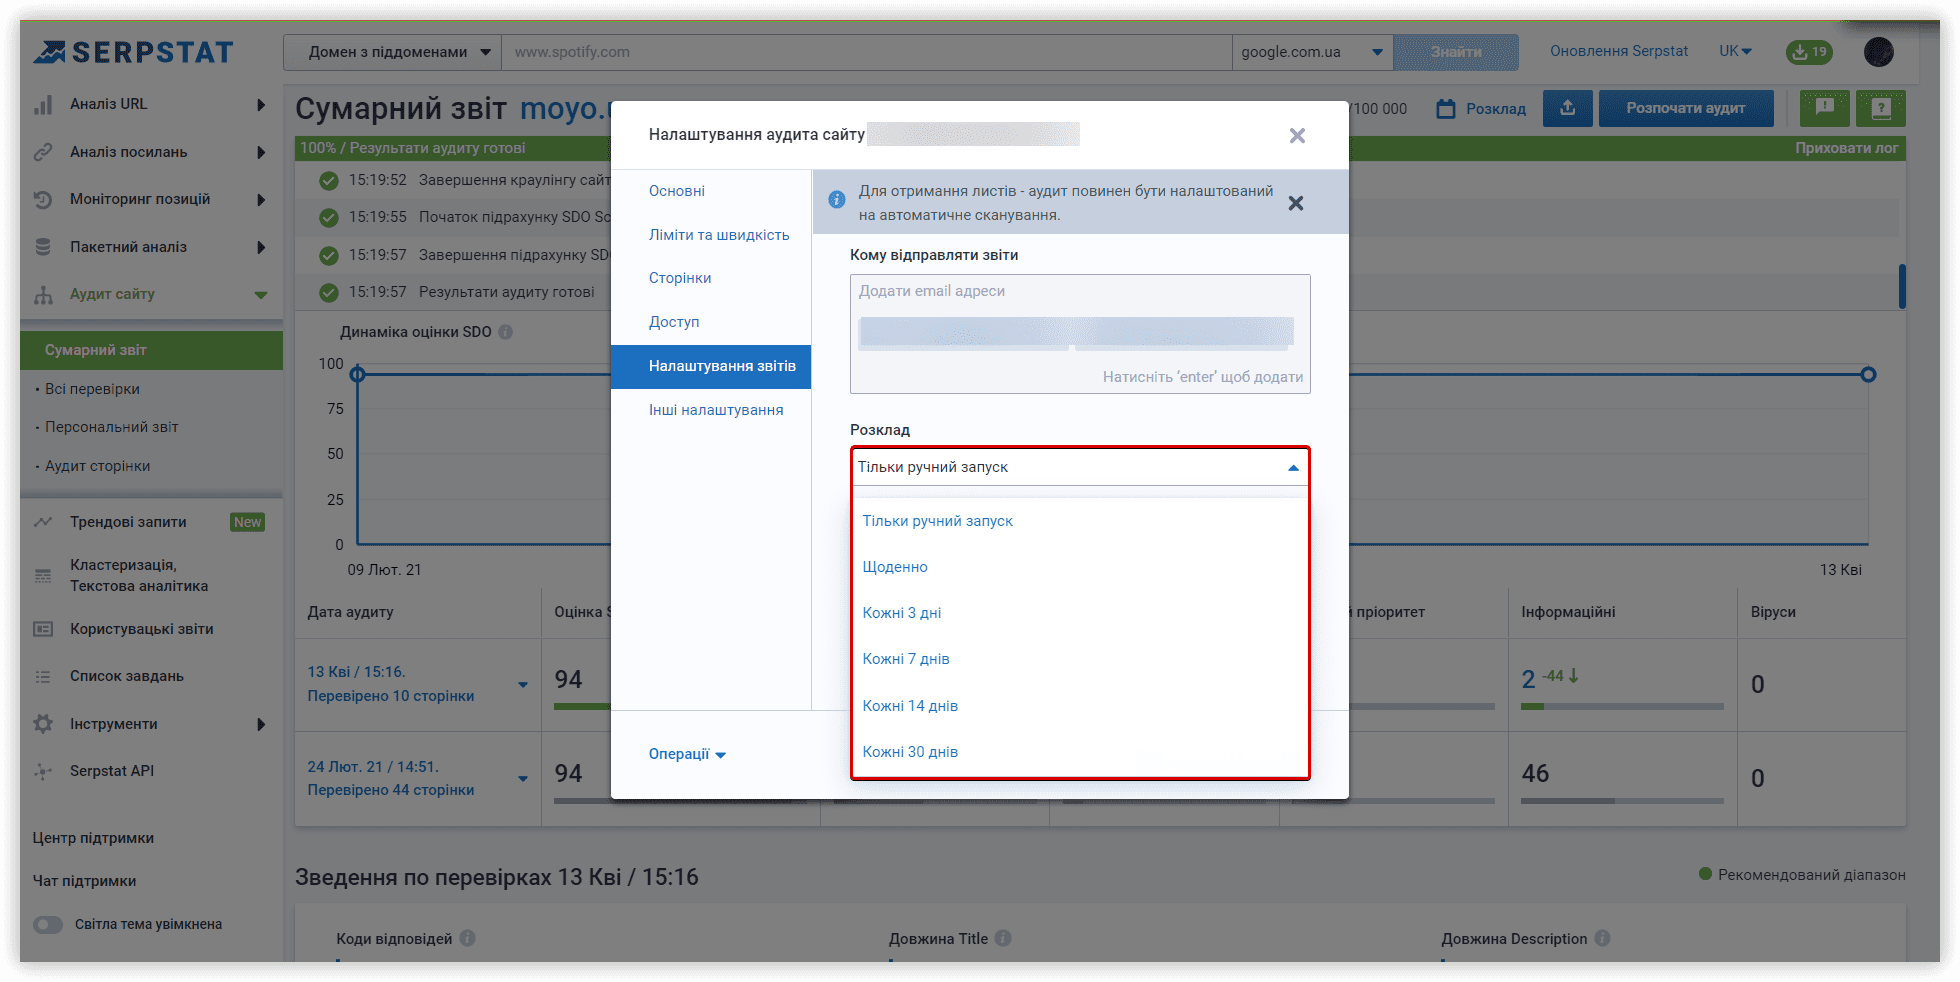Toggle the light theme switch
The width and height of the screenshot is (1960, 982).
click(x=48, y=924)
